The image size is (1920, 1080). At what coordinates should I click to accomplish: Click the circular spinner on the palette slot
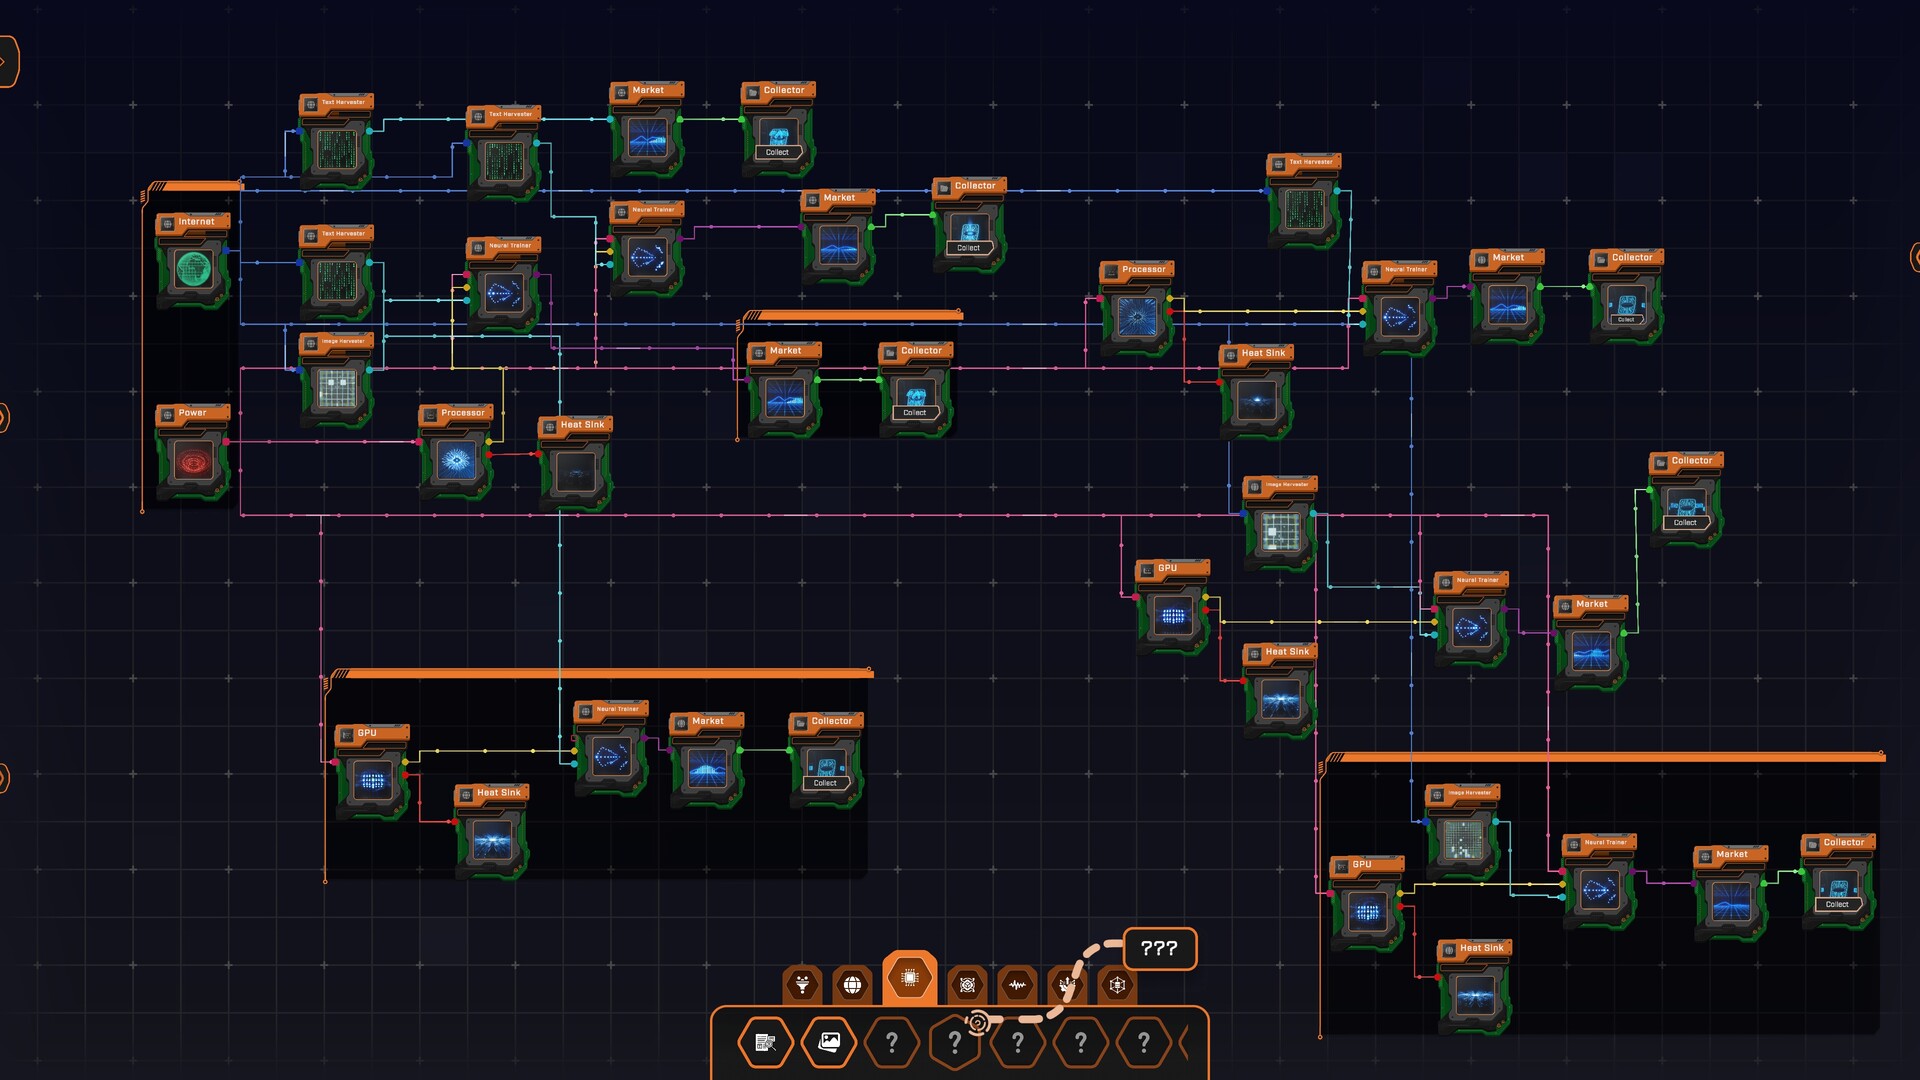(978, 1022)
